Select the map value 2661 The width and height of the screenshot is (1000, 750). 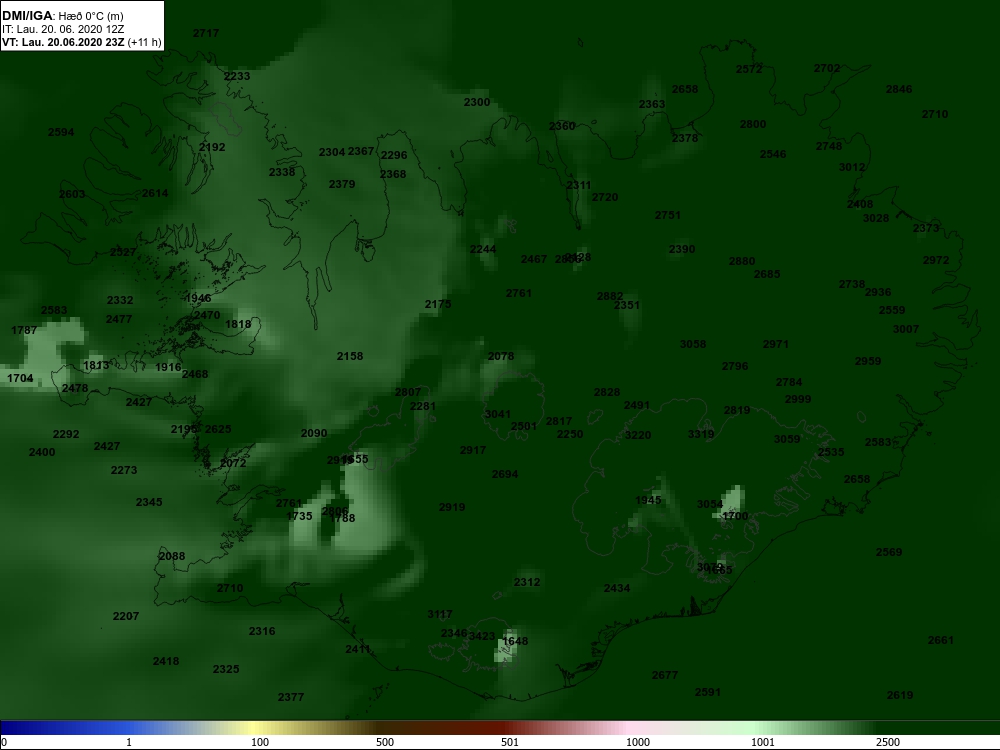tap(941, 640)
